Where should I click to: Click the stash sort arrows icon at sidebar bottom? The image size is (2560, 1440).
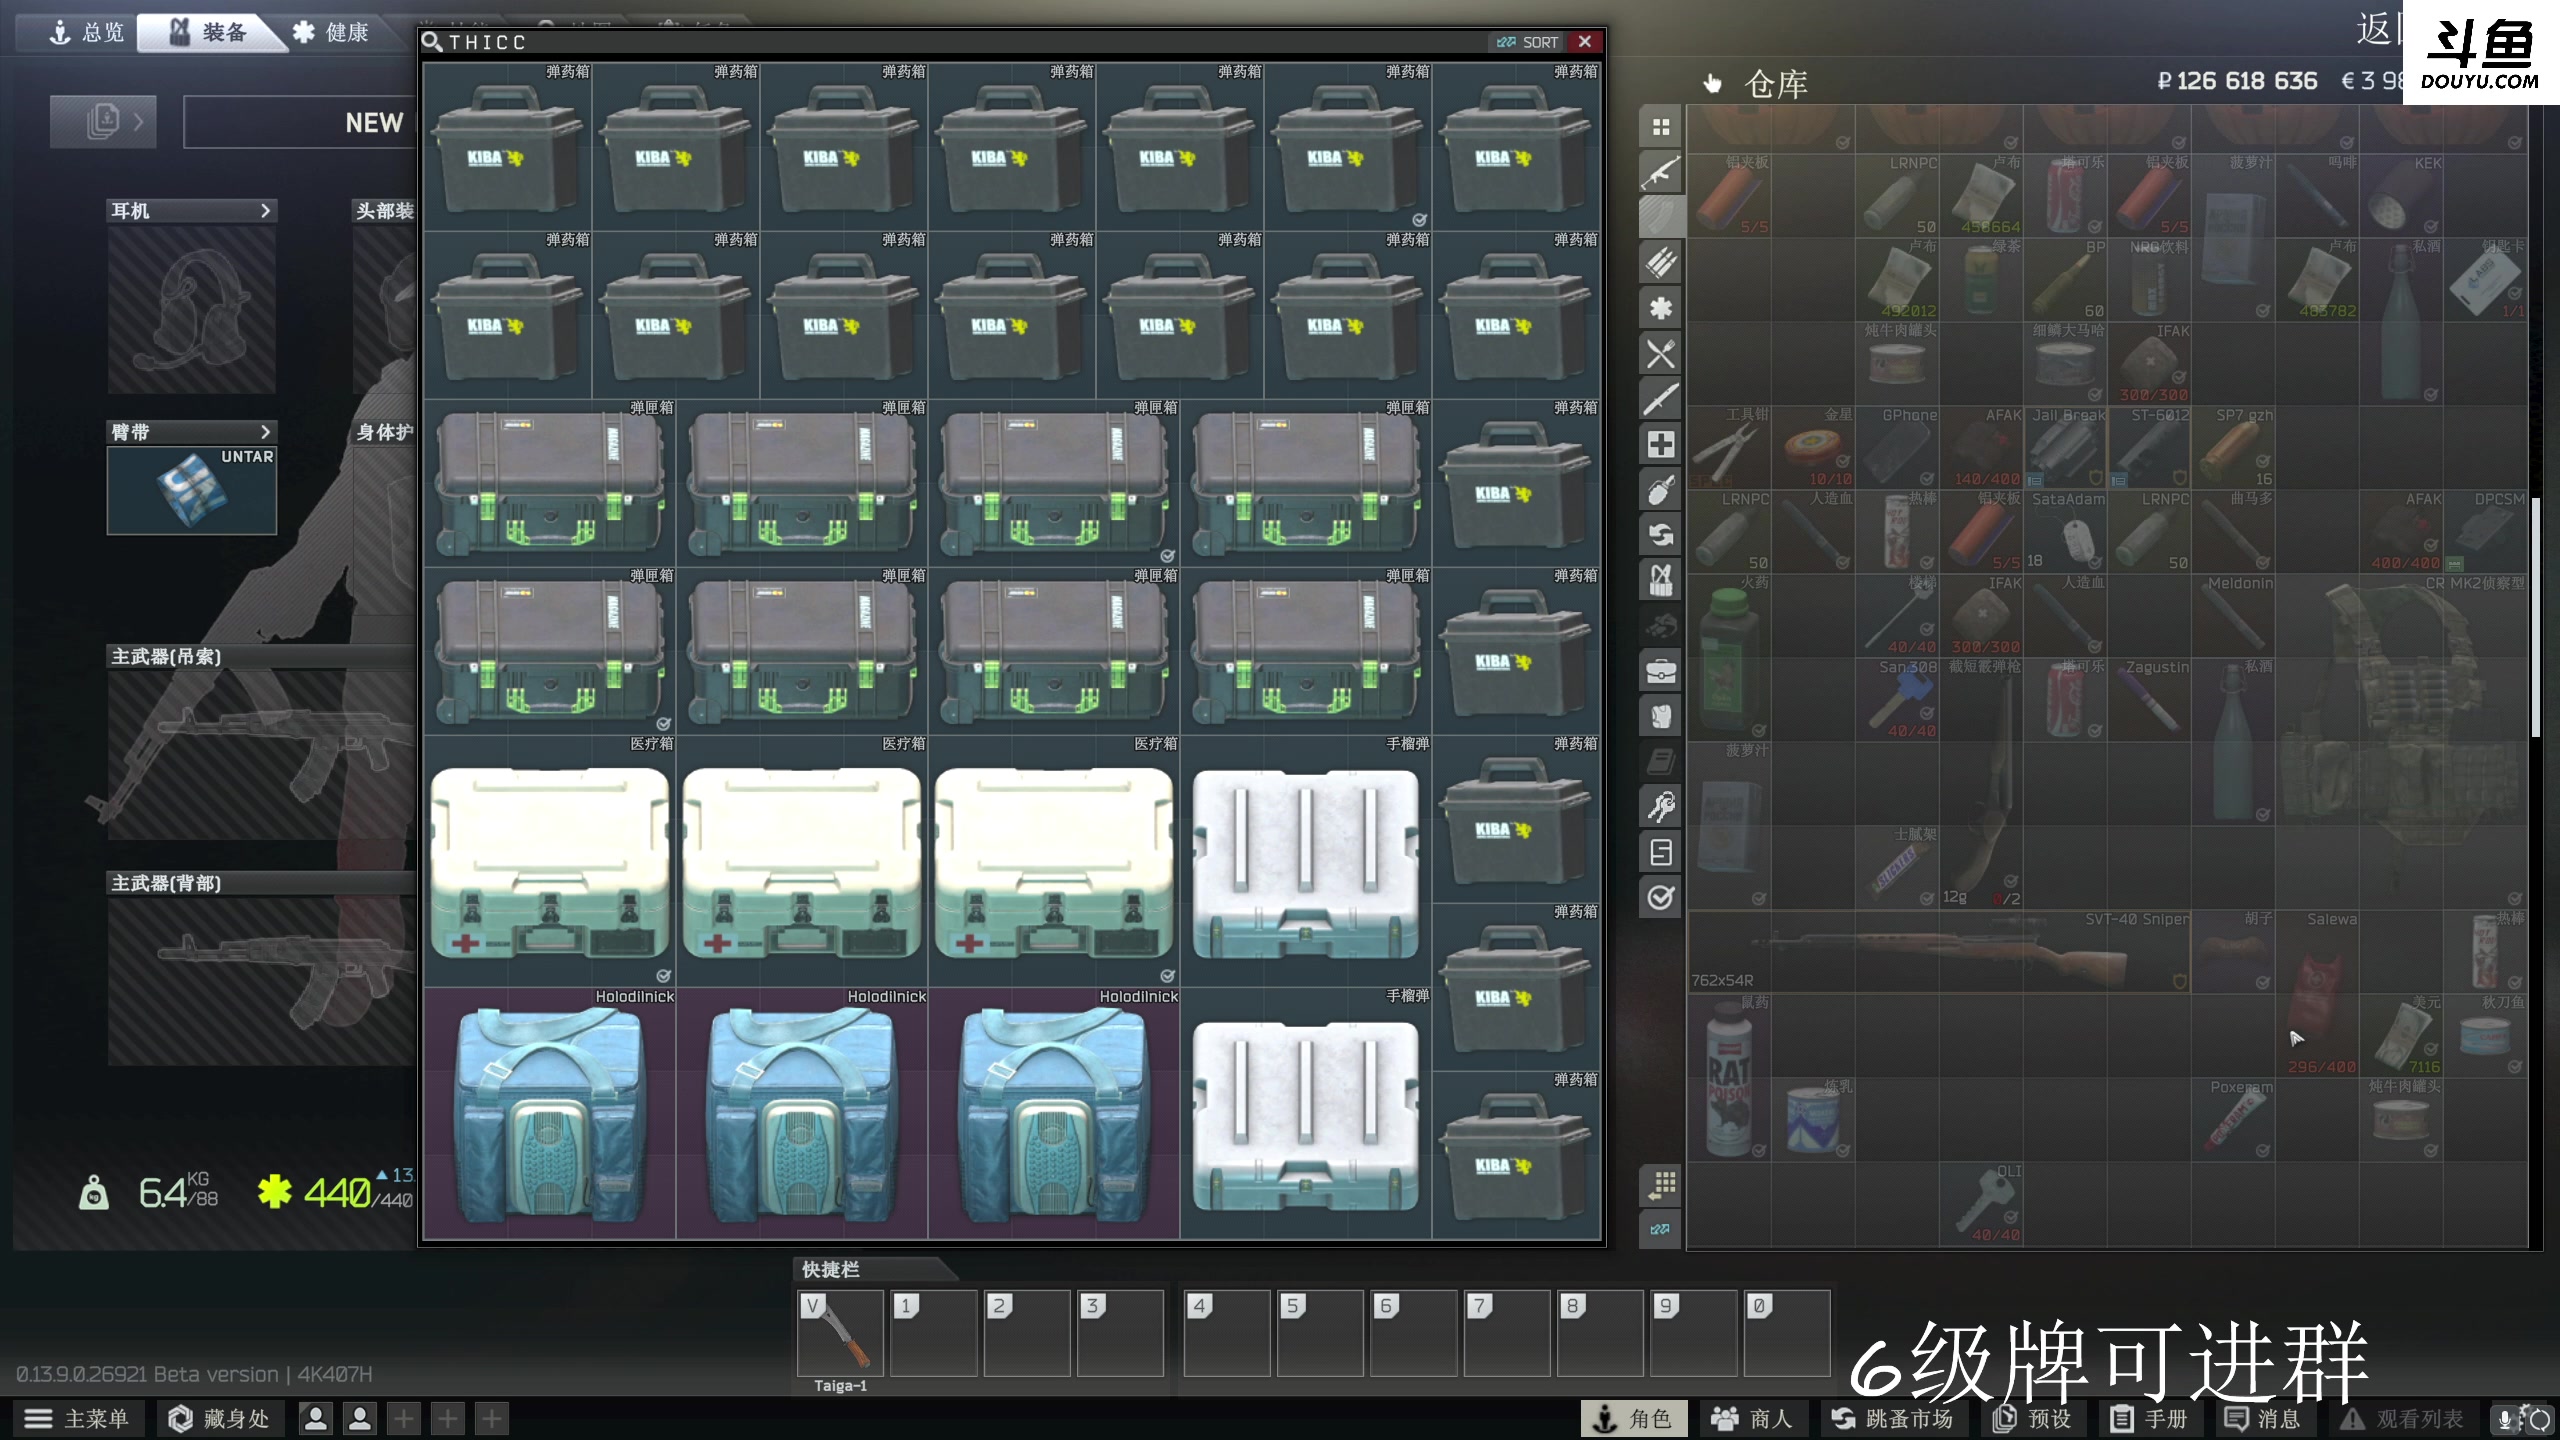[1661, 1229]
